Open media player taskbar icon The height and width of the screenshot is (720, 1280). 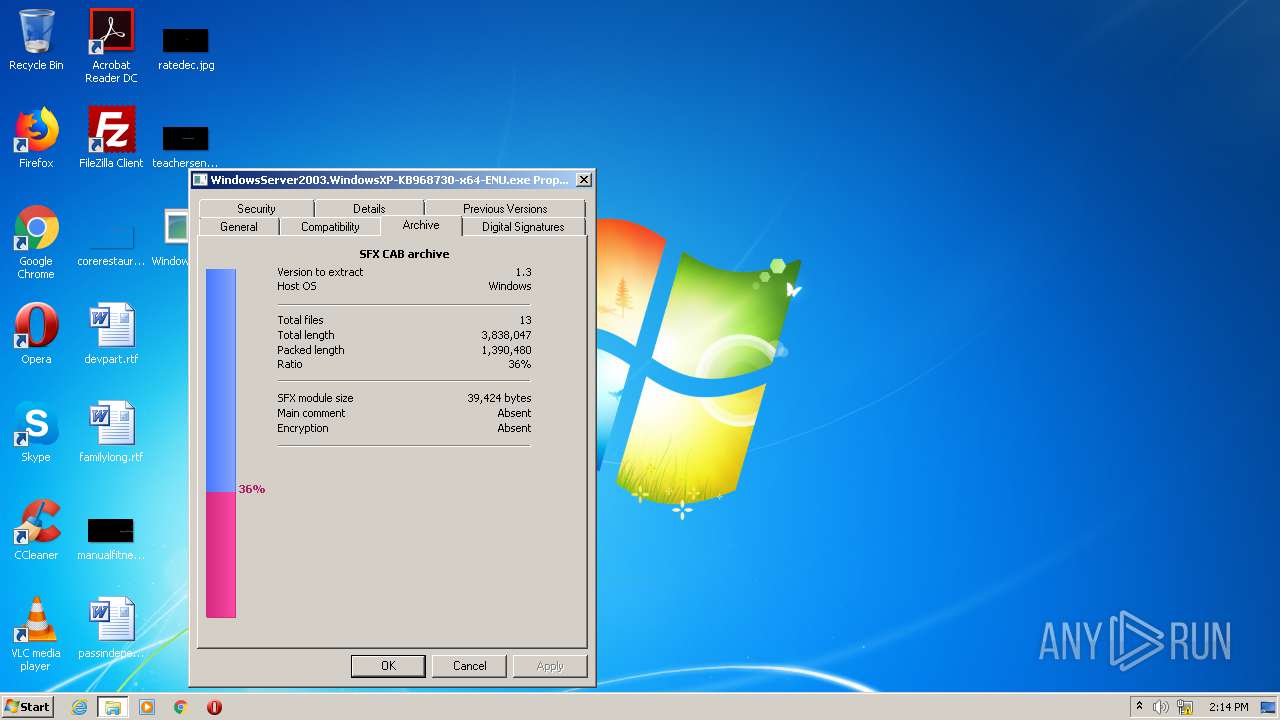(147, 707)
